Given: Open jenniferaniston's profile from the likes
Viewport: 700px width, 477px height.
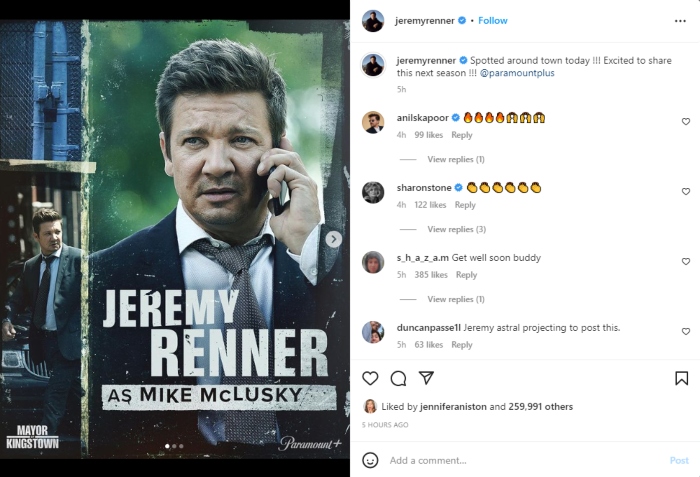Looking at the screenshot, I should point(454,407).
